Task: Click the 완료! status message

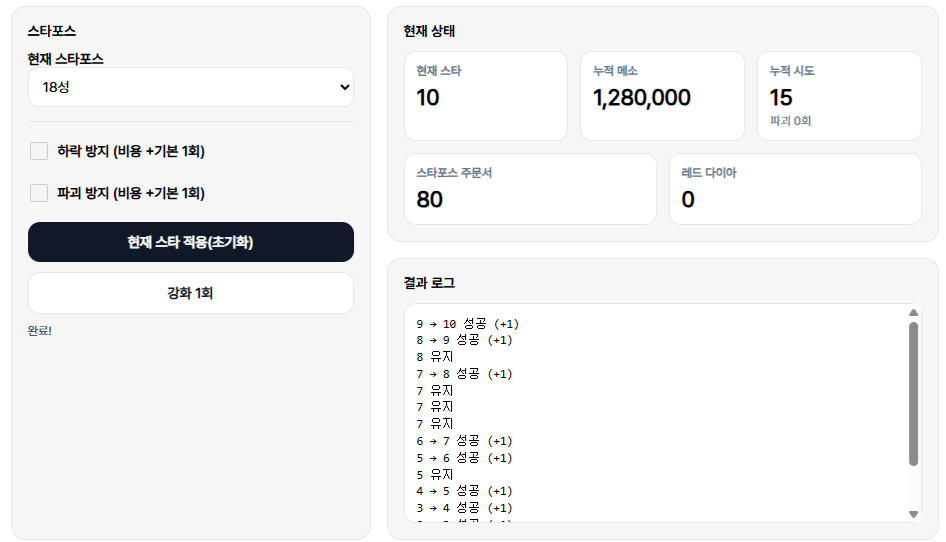Action: [40, 331]
